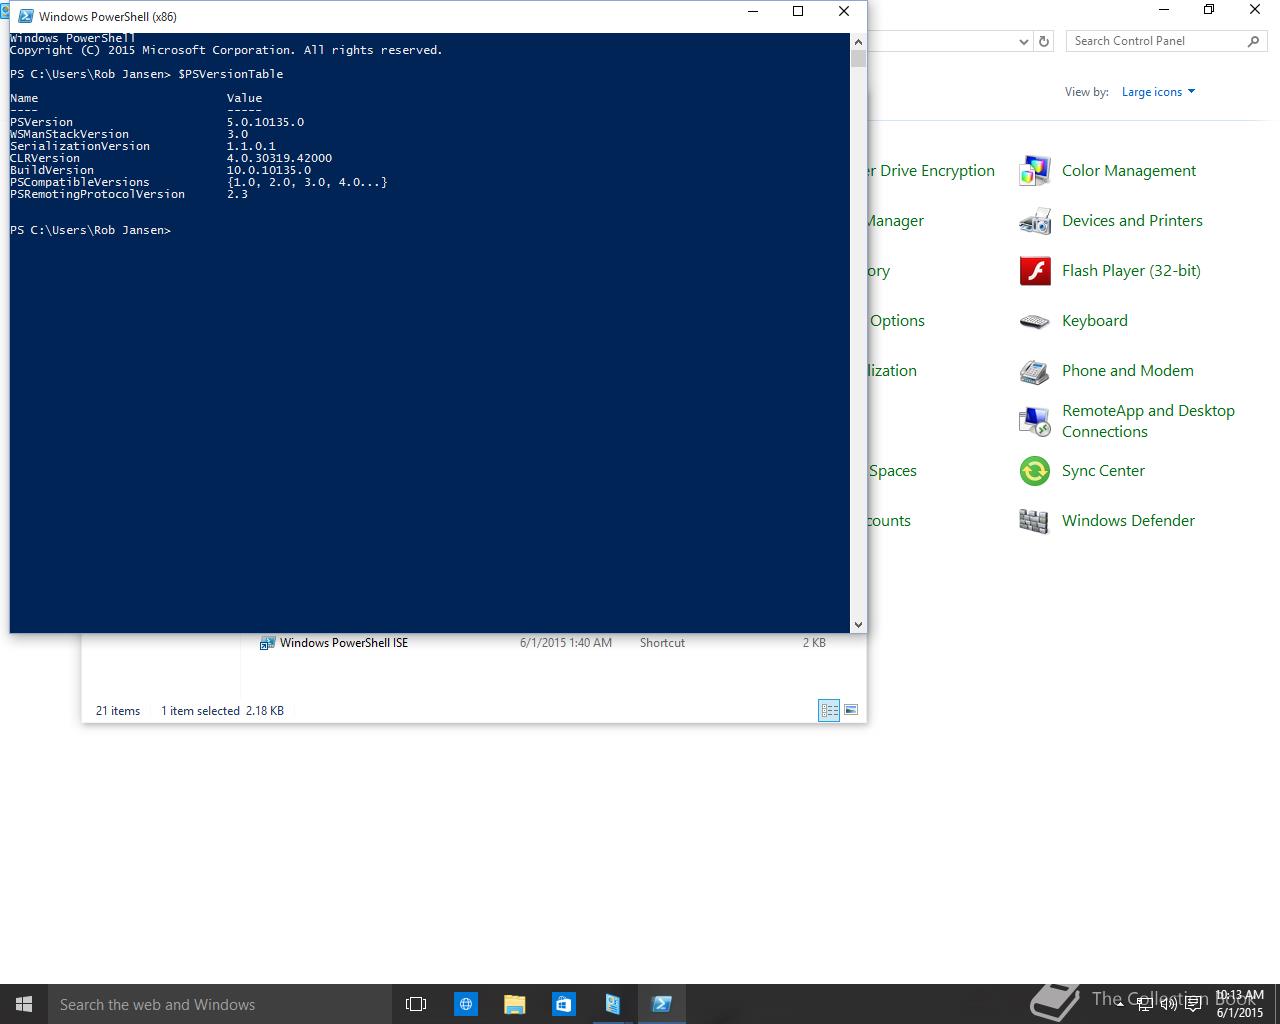Select the Windows PowerShell ISE file name
The height and width of the screenshot is (1024, 1280).
(344, 643)
